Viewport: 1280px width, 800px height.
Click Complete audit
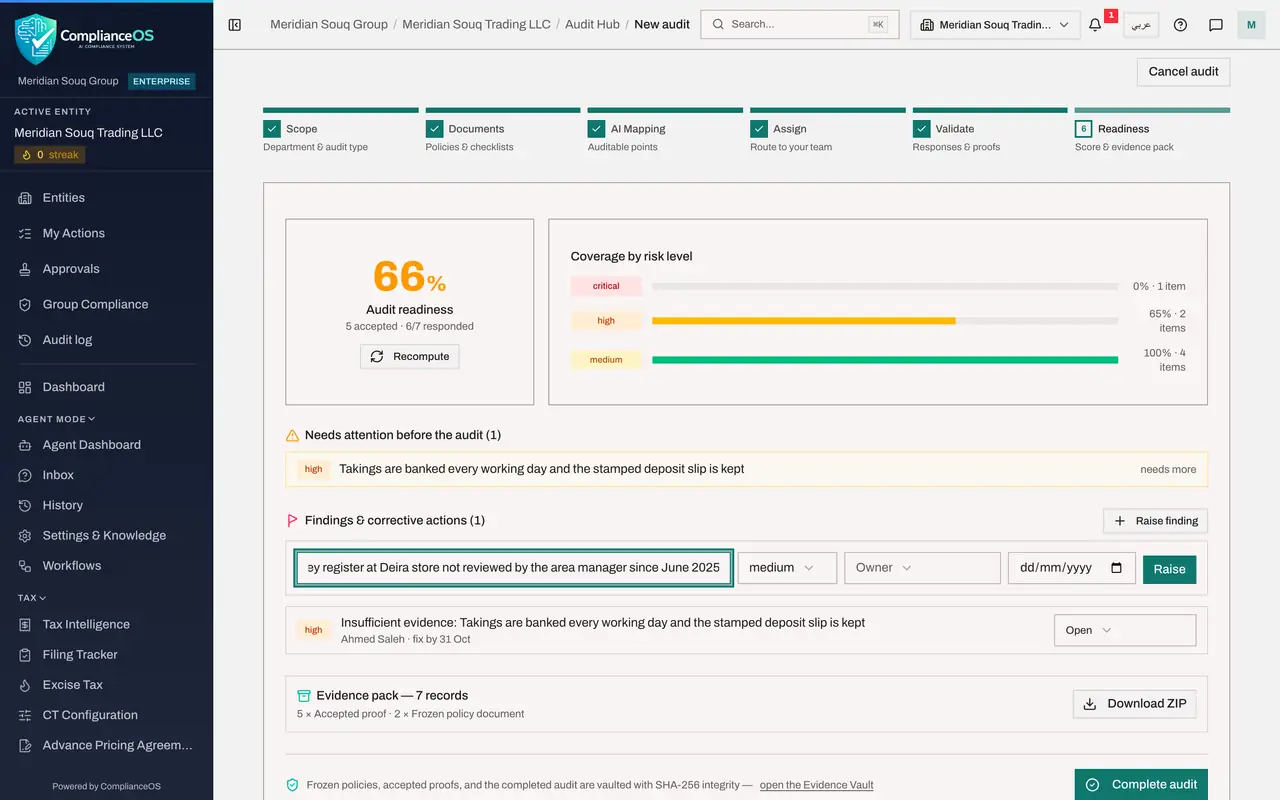[x=1141, y=785]
